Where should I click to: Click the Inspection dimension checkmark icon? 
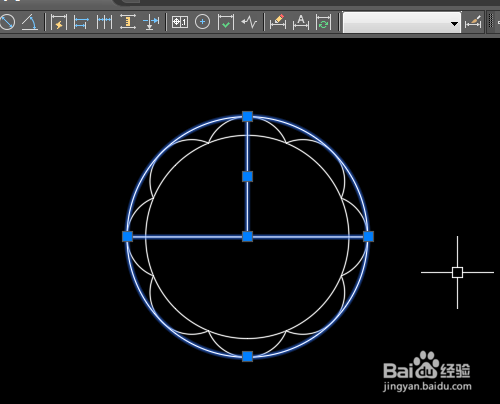[x=226, y=23]
